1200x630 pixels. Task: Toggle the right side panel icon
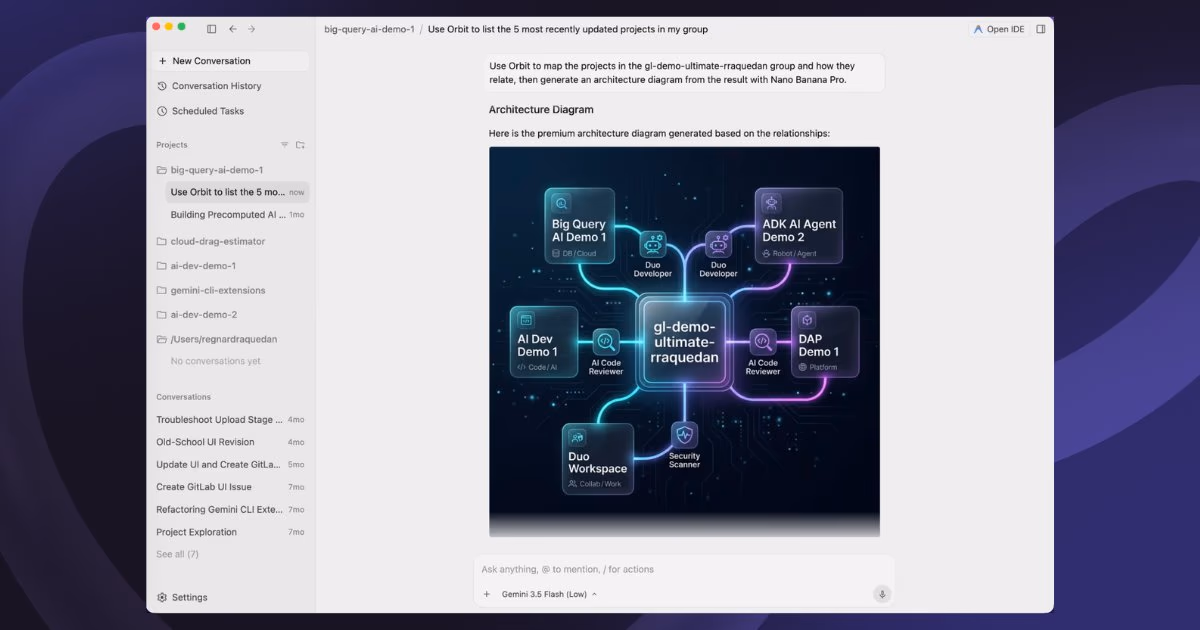1041,29
